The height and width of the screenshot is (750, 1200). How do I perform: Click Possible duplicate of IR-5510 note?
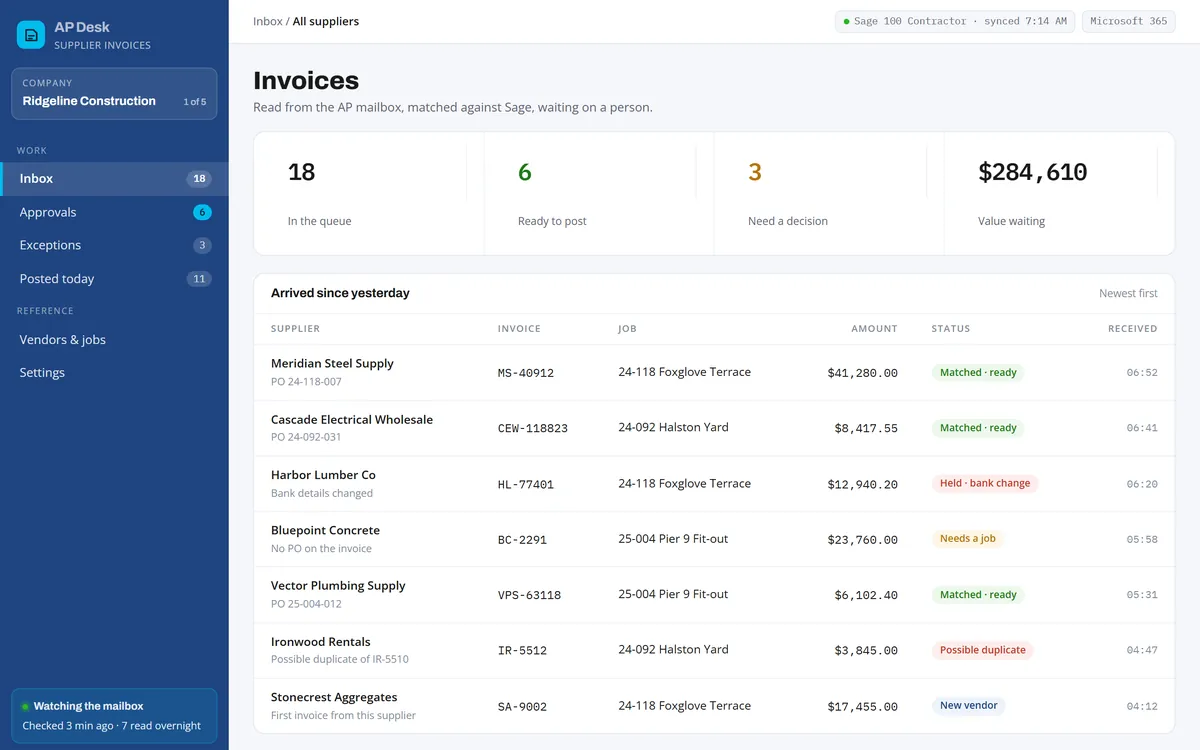tap(340, 659)
